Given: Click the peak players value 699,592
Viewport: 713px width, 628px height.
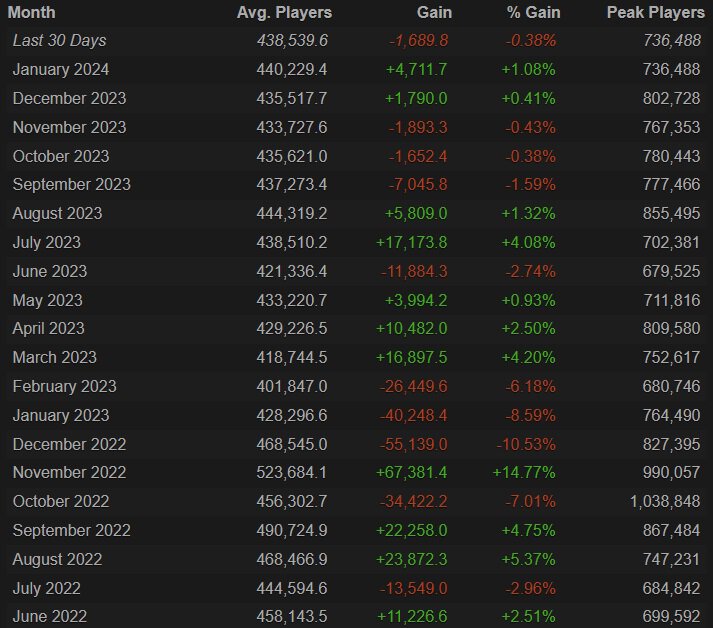Looking at the screenshot, I should coord(671,617).
